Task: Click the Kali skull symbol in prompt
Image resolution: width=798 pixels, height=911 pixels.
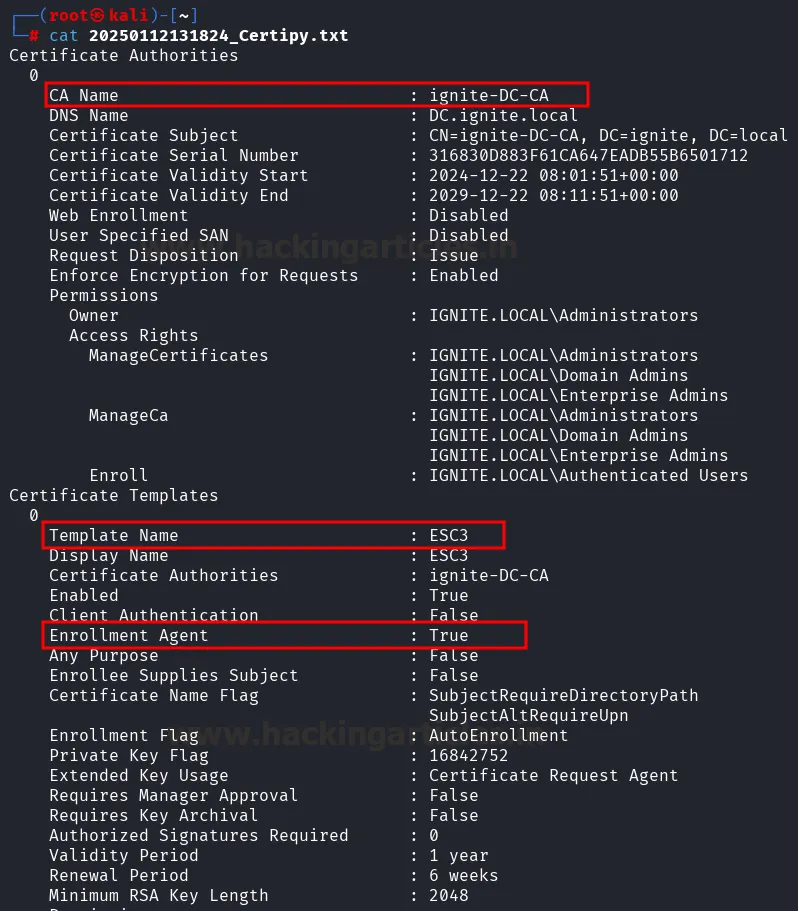Action: pyautogui.click(x=99, y=15)
